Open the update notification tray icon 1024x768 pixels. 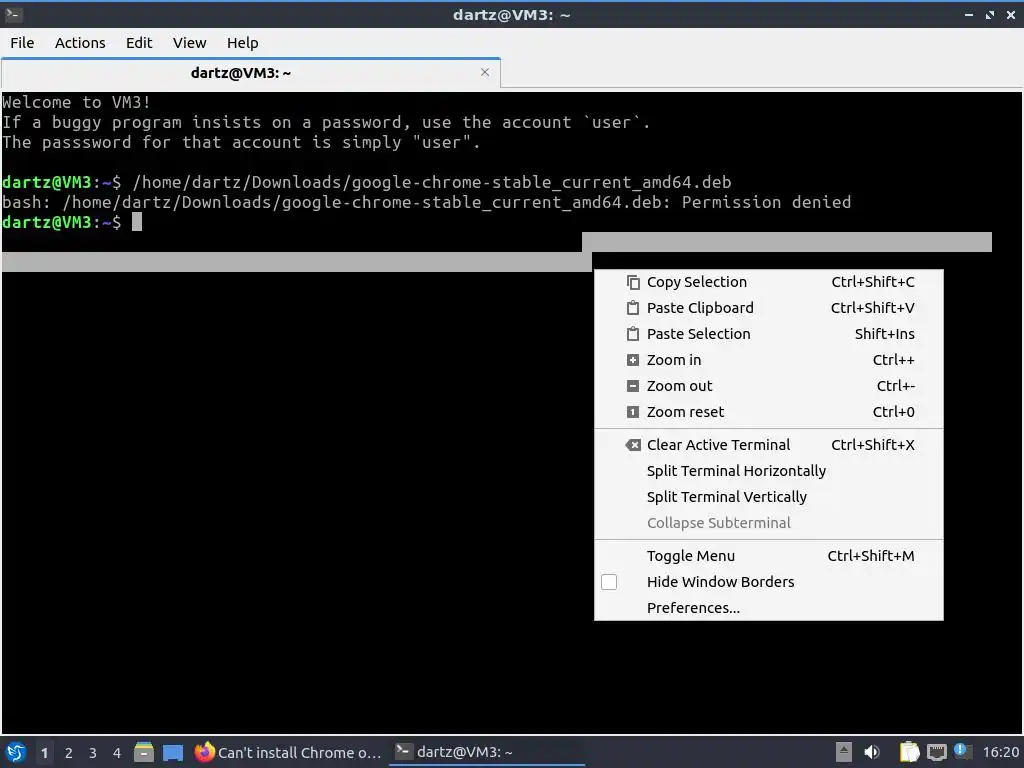point(963,752)
